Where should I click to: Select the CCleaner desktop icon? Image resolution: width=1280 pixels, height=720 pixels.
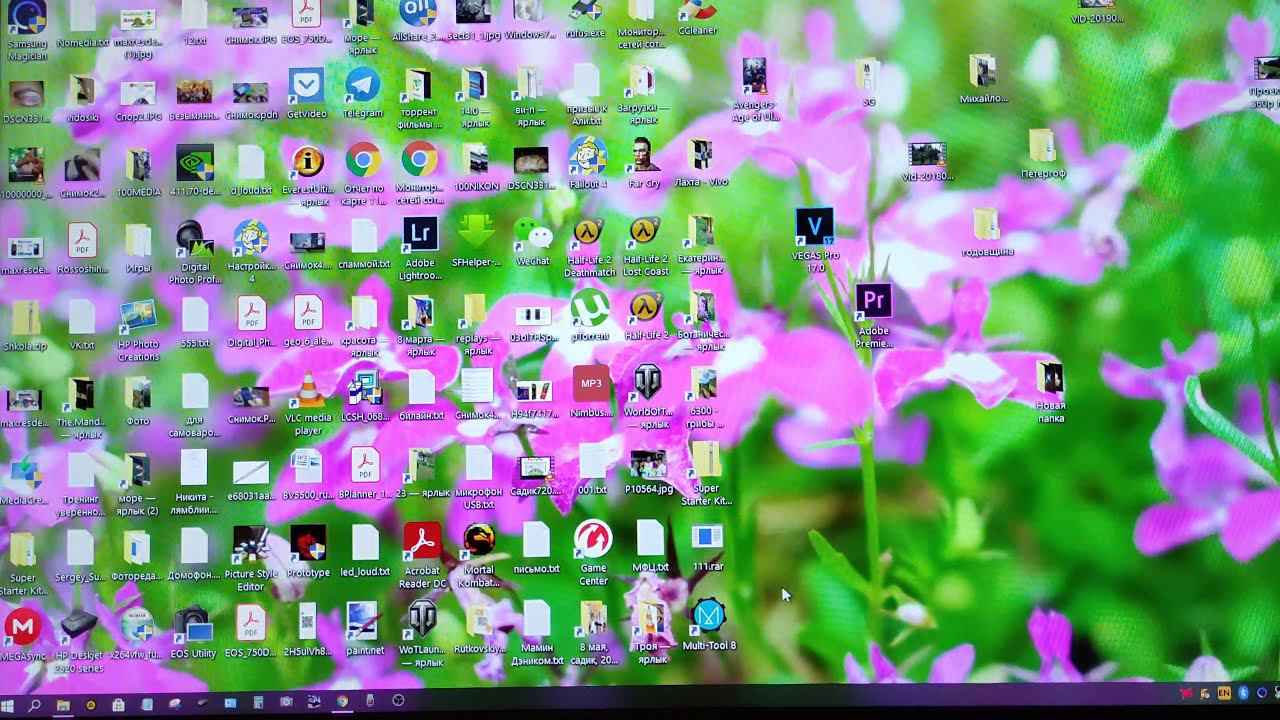698,10
